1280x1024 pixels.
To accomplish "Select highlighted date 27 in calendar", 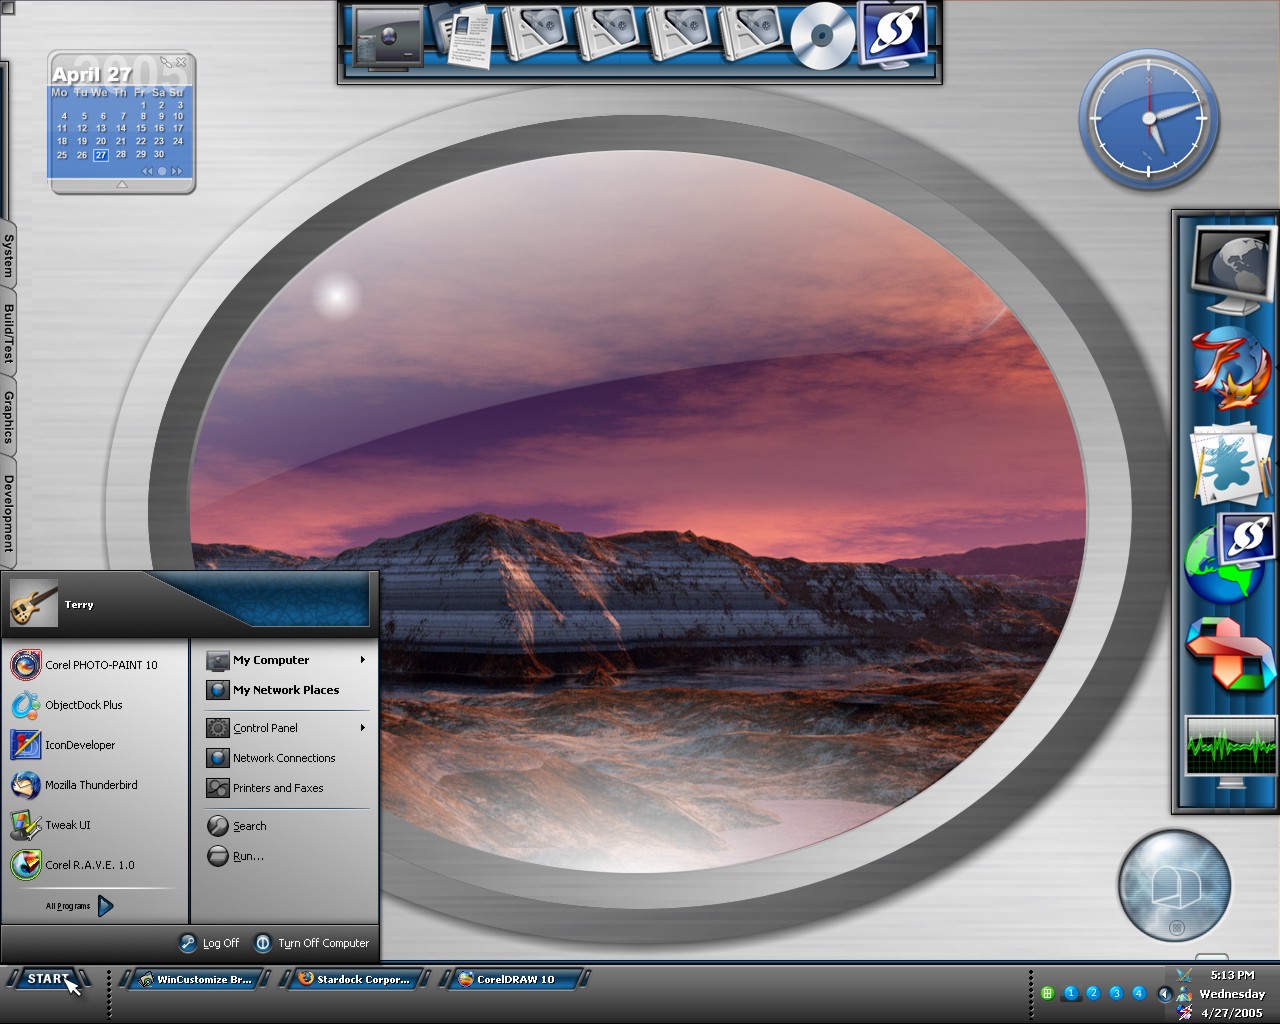I will click(x=101, y=155).
